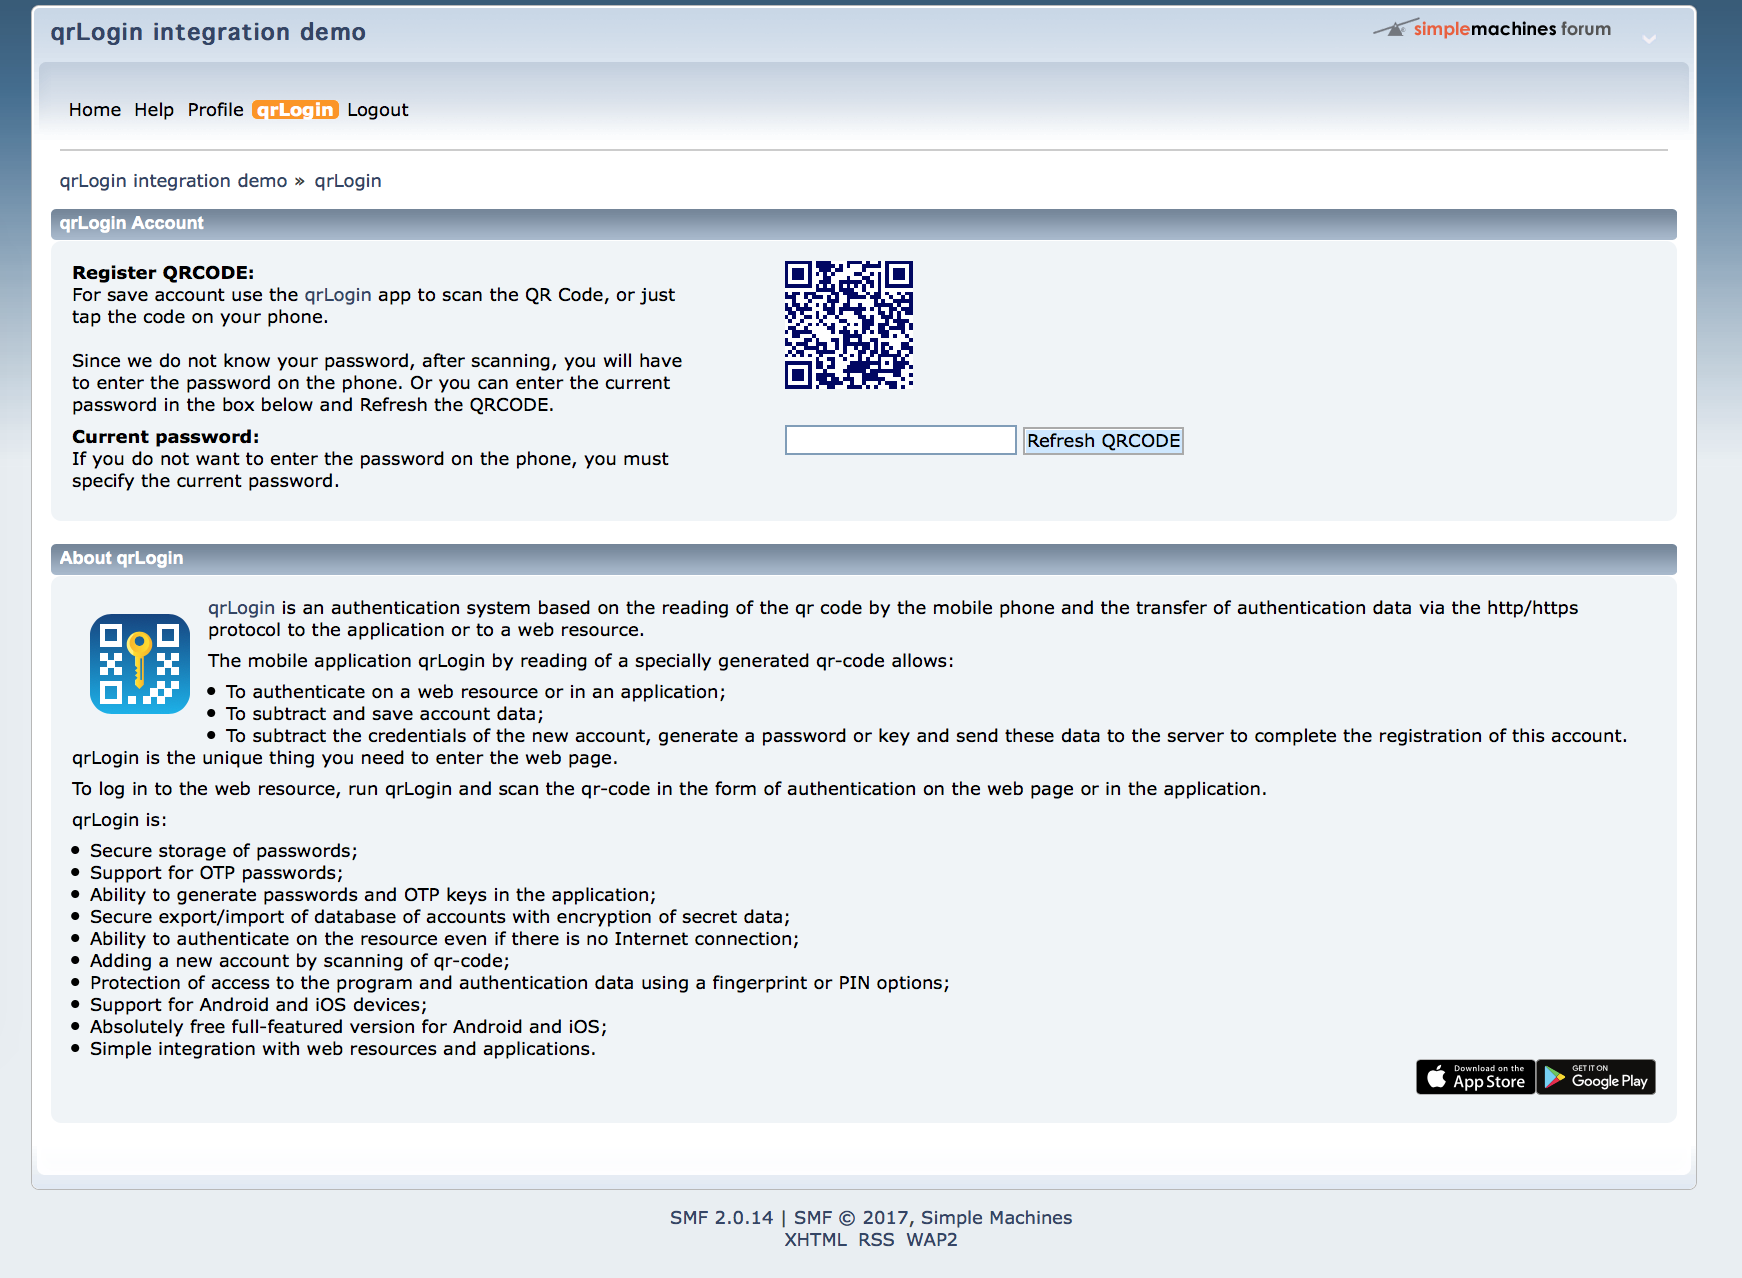Click 'Ability to authenticate on the resource' item
The width and height of the screenshot is (1742, 1278).
445,939
